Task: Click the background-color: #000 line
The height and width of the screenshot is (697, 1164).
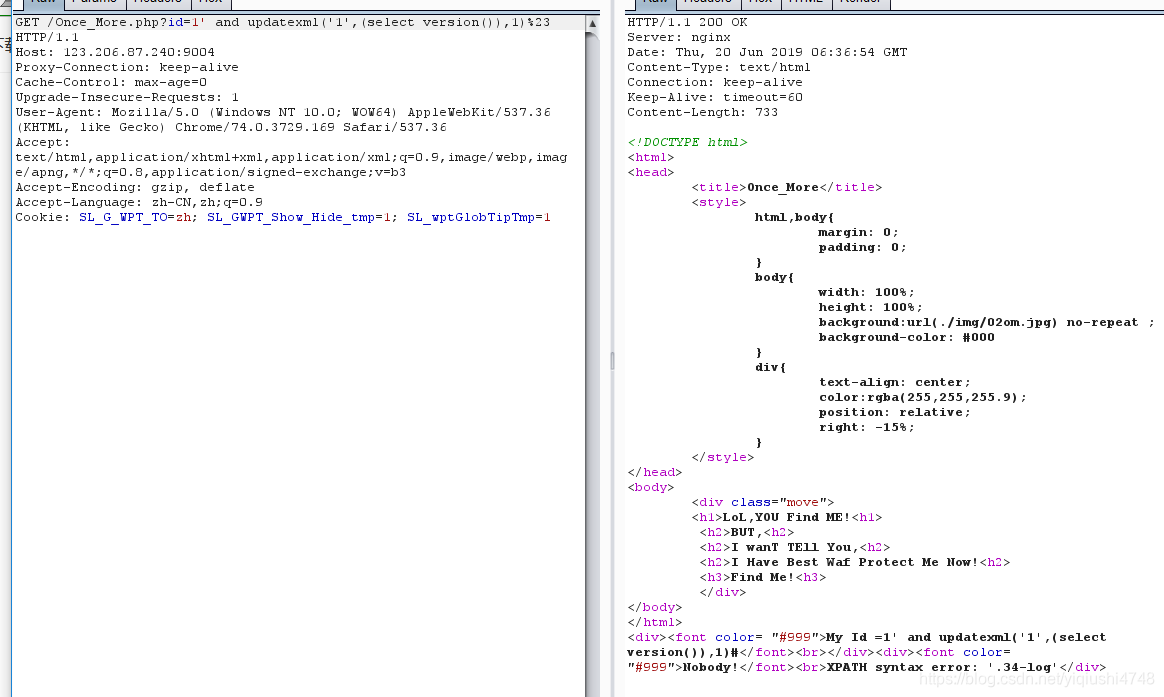Action: point(906,337)
